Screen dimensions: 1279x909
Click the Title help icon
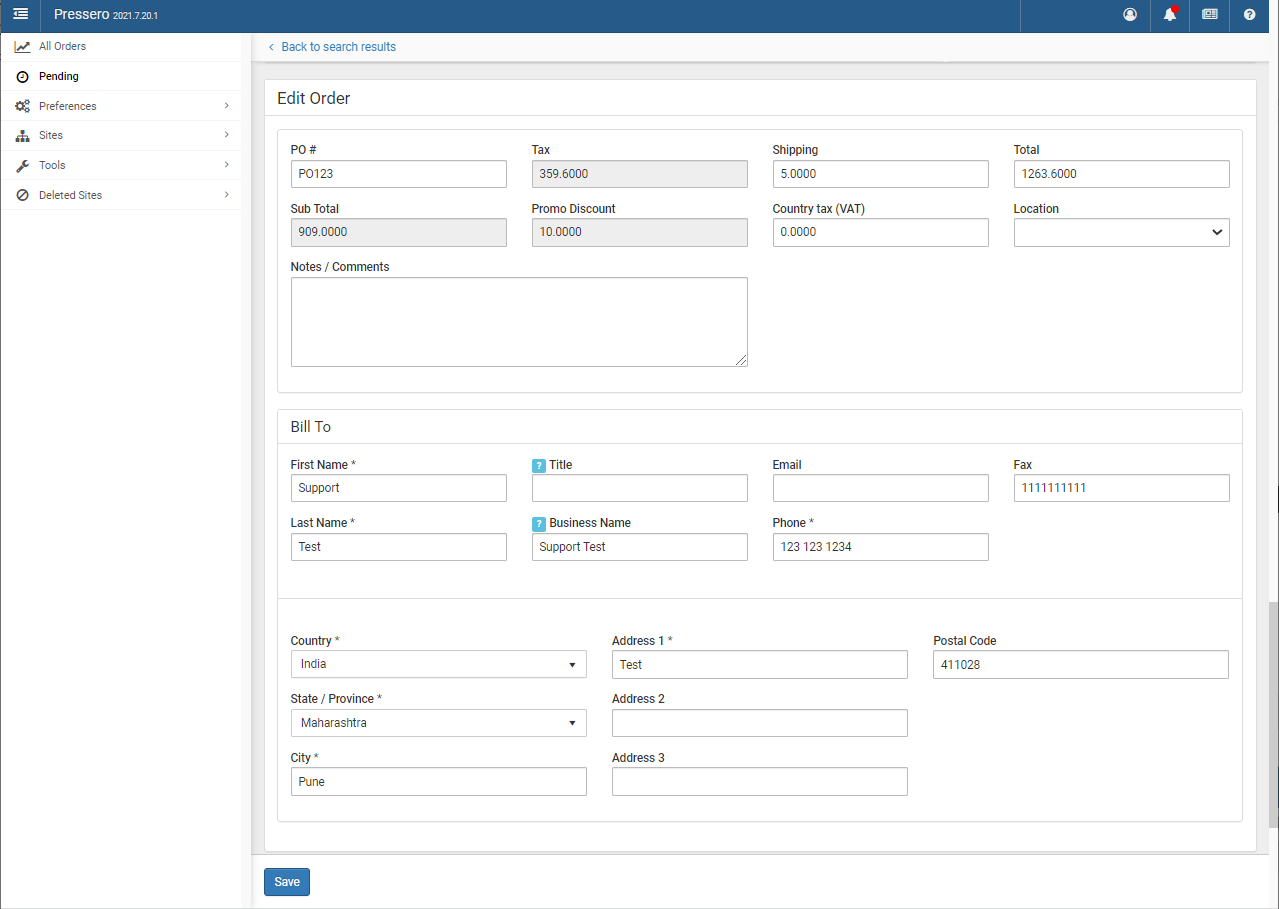tap(539, 466)
